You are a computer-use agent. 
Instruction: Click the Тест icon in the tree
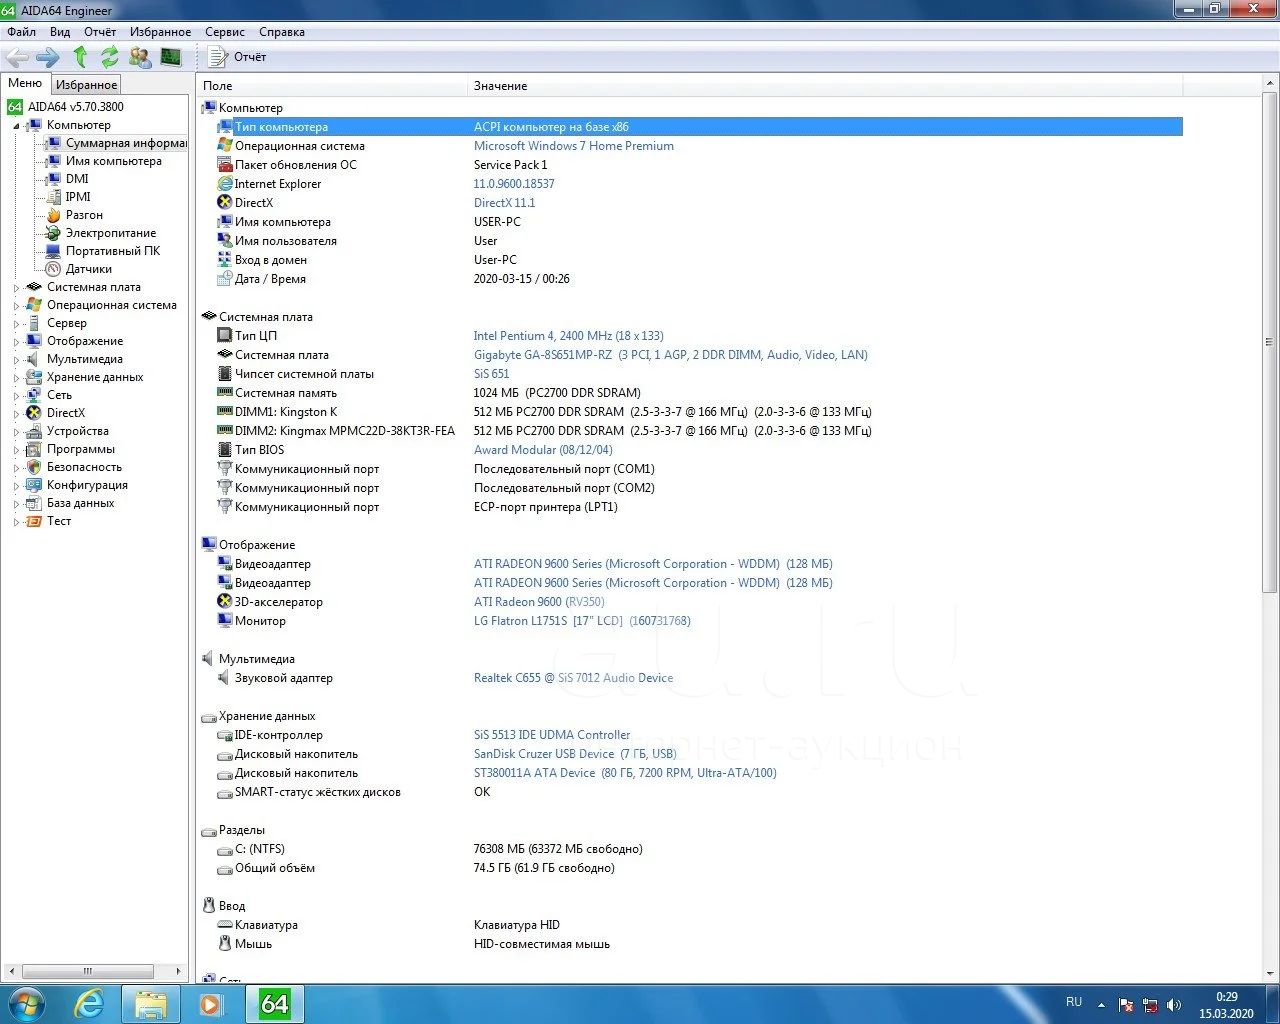click(x=34, y=521)
